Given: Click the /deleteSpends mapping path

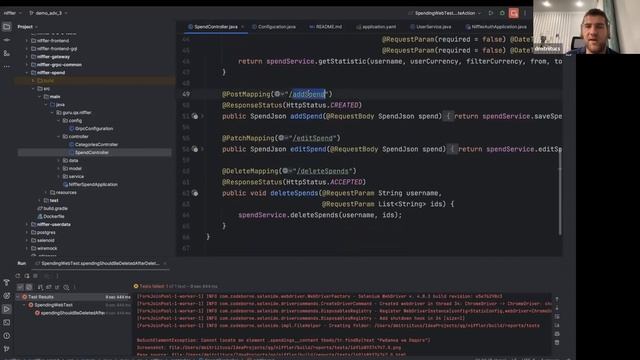Looking at the screenshot, I should click(323, 171).
